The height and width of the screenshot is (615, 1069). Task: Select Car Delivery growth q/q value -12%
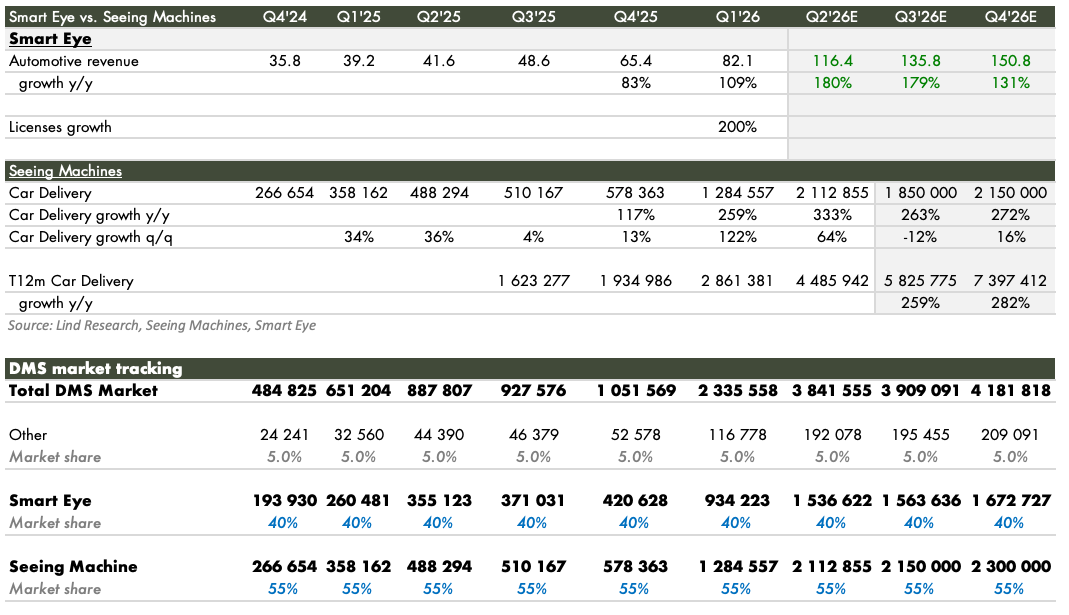(920, 237)
